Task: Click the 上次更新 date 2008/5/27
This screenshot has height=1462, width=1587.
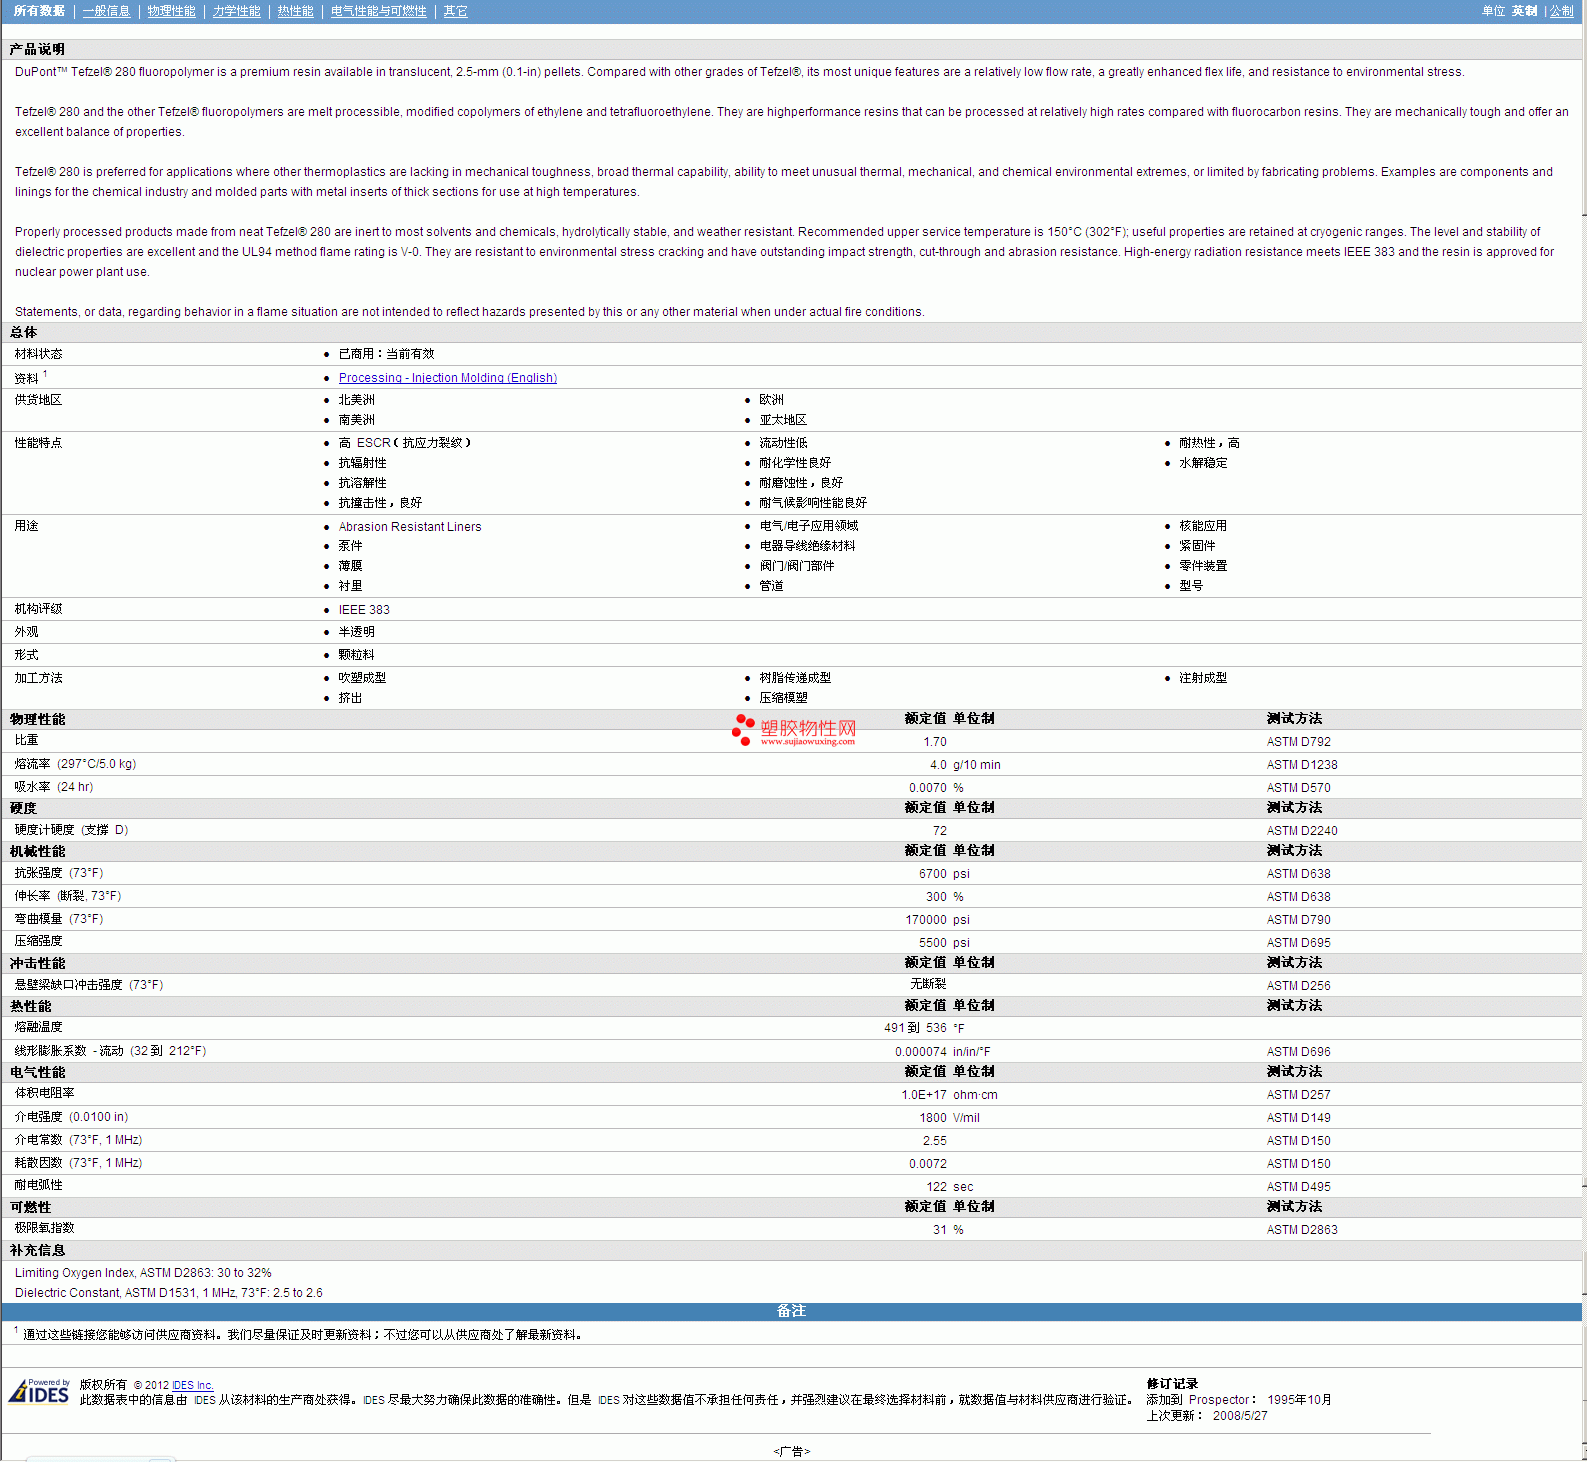Action: point(1240,1416)
